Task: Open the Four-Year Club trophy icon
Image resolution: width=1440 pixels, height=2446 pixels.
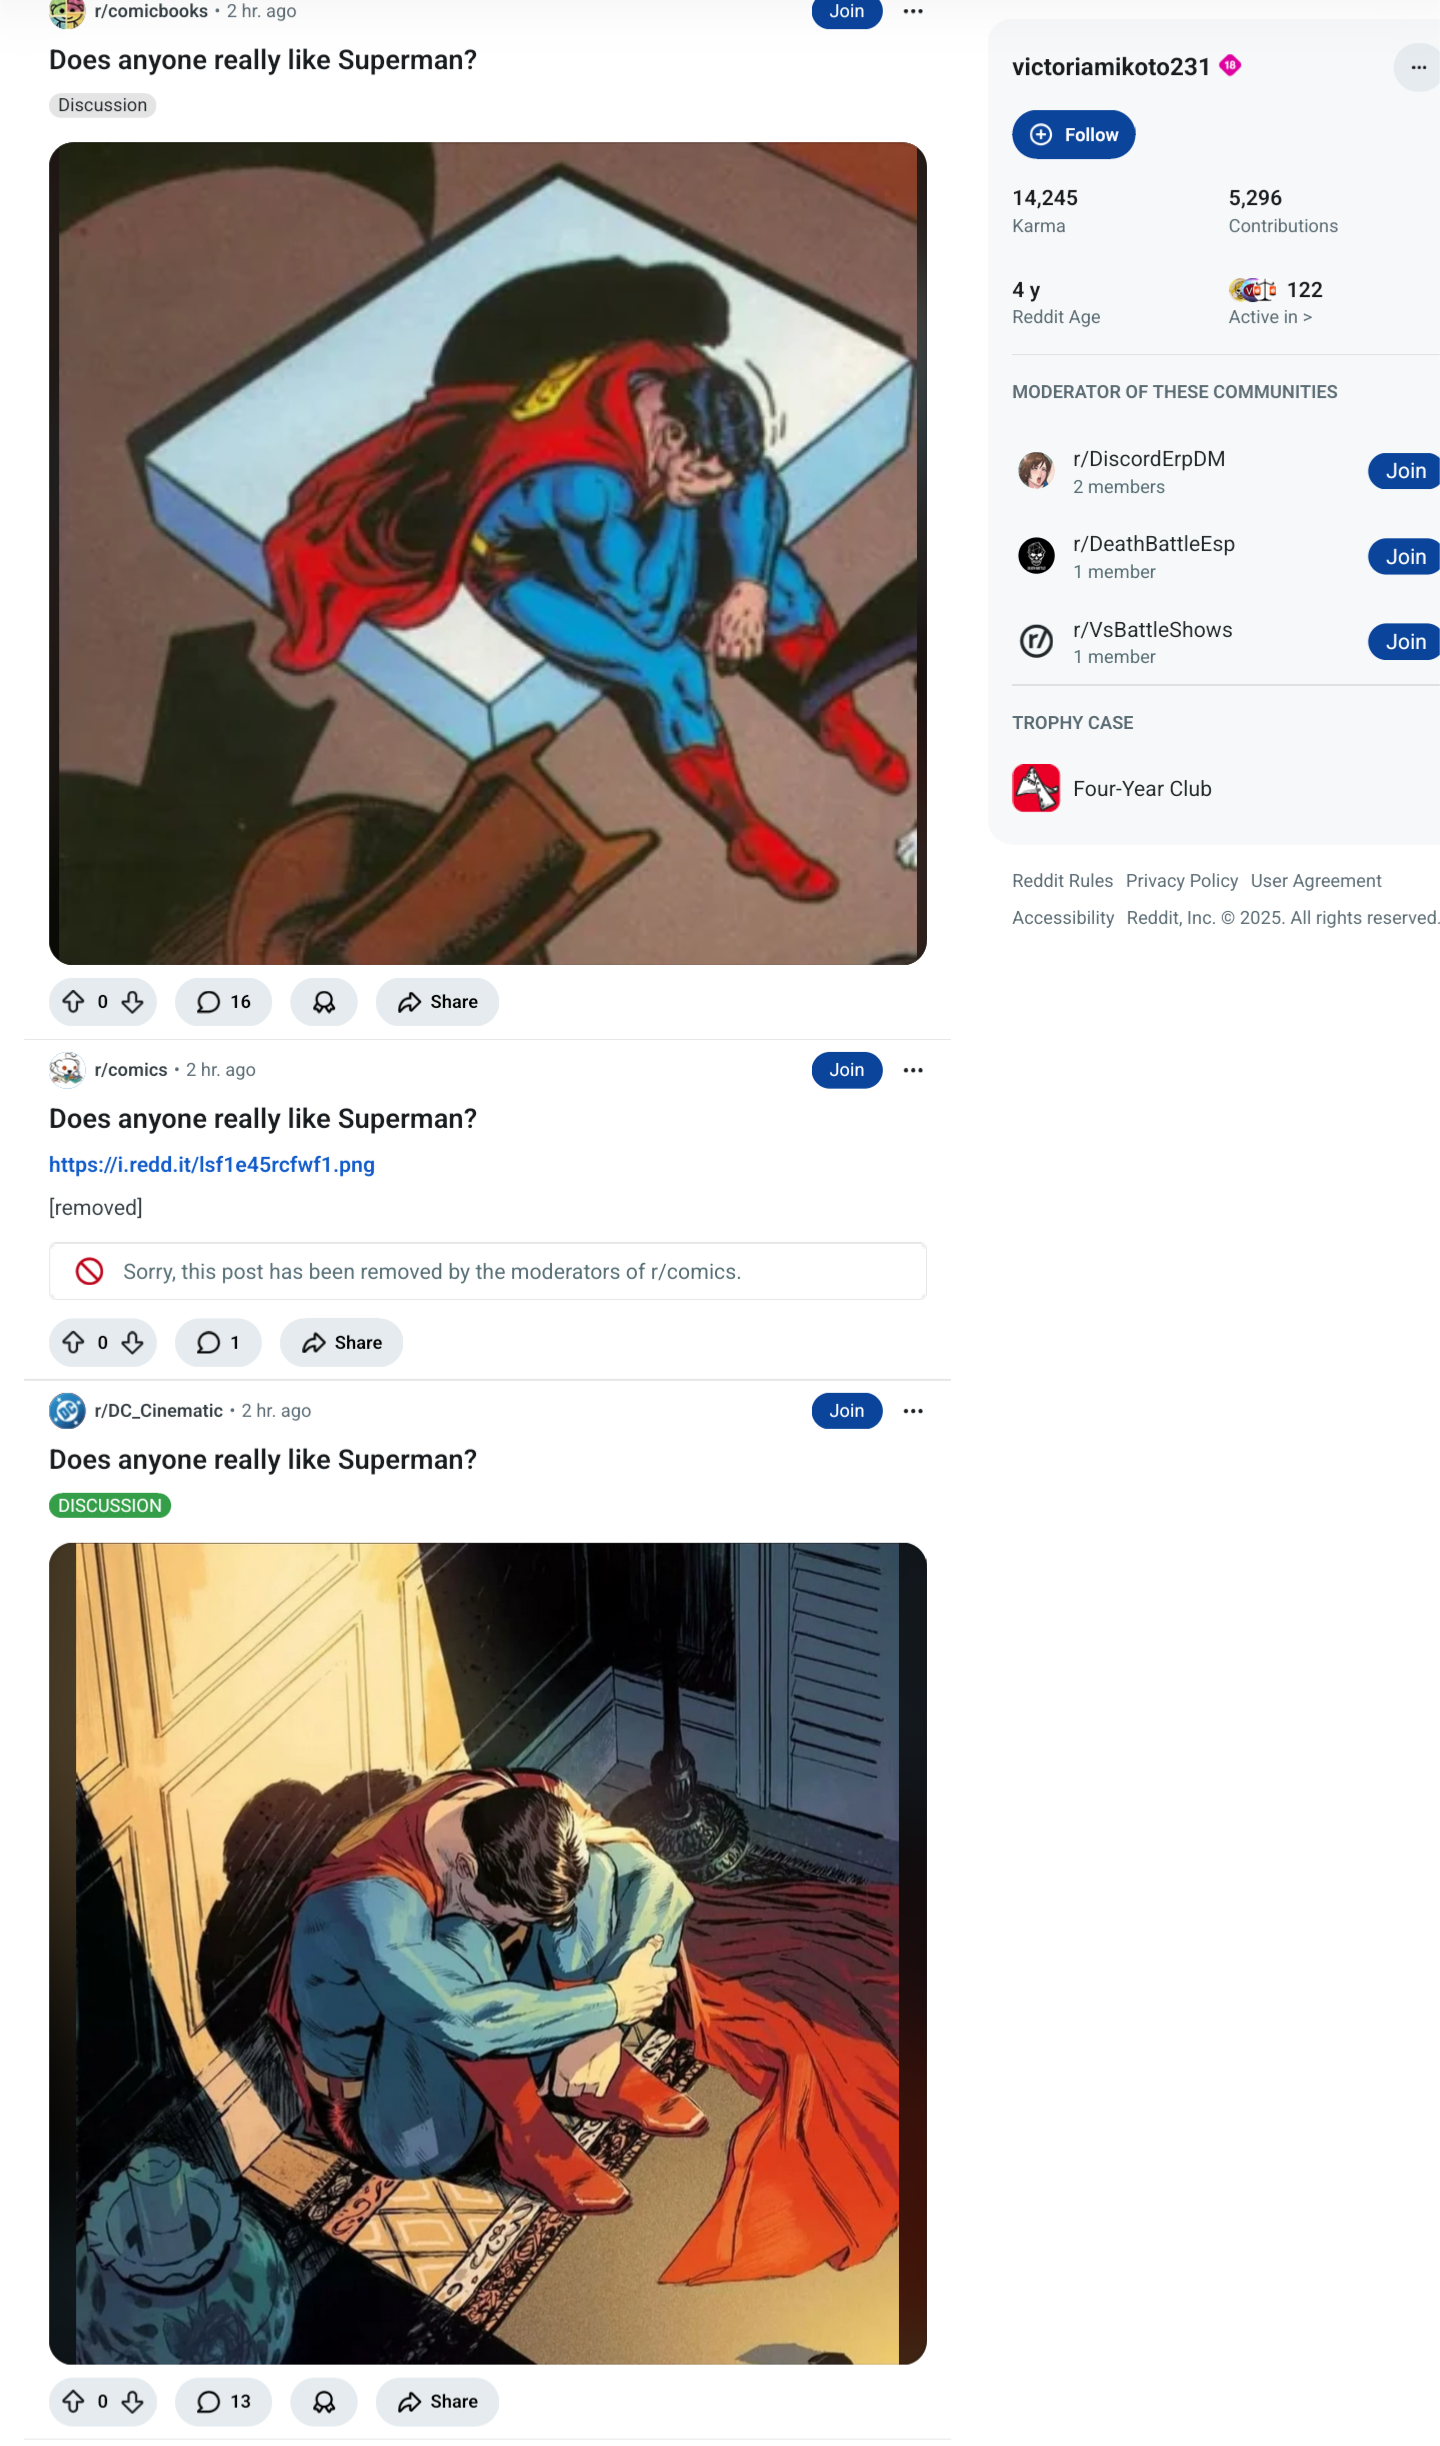Action: pos(1036,788)
